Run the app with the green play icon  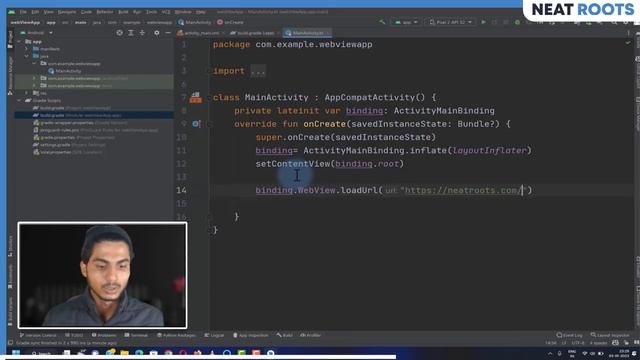tap(483, 22)
